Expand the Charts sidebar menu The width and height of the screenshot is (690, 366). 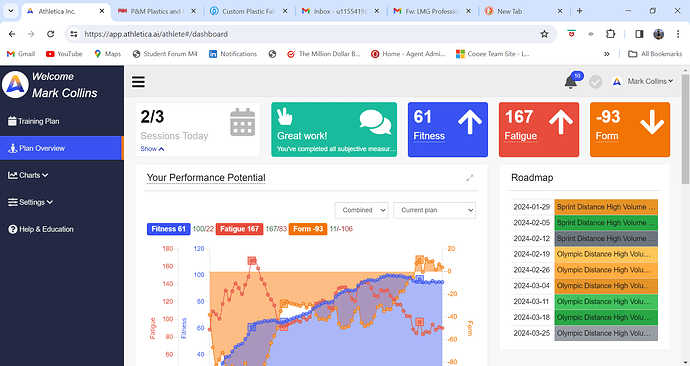pos(28,175)
